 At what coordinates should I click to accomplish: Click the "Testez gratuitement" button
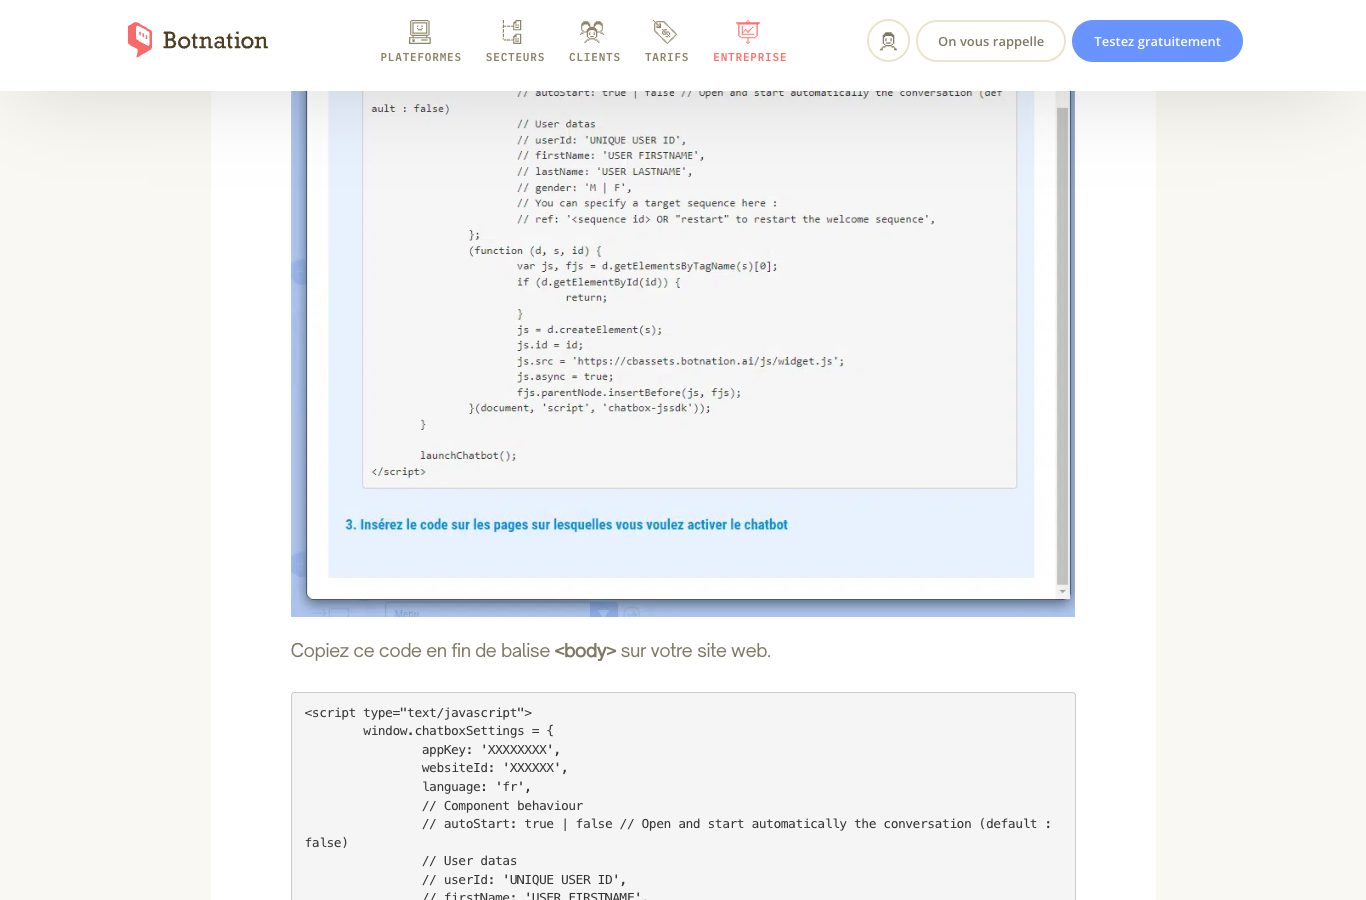[1157, 41]
